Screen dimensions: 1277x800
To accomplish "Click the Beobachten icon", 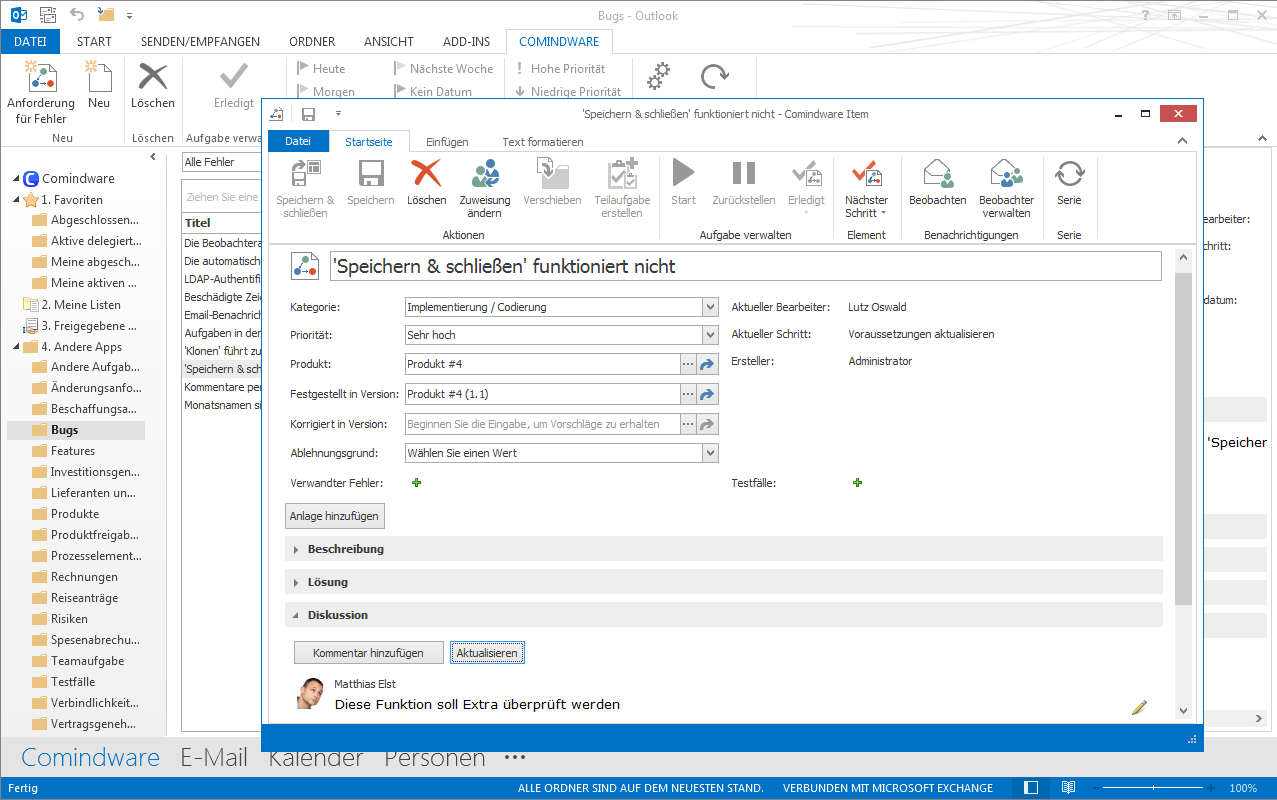I will coord(937,173).
